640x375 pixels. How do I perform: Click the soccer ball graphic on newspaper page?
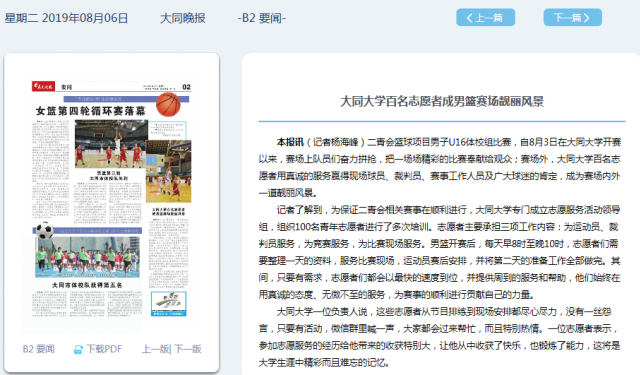pyautogui.click(x=44, y=231)
